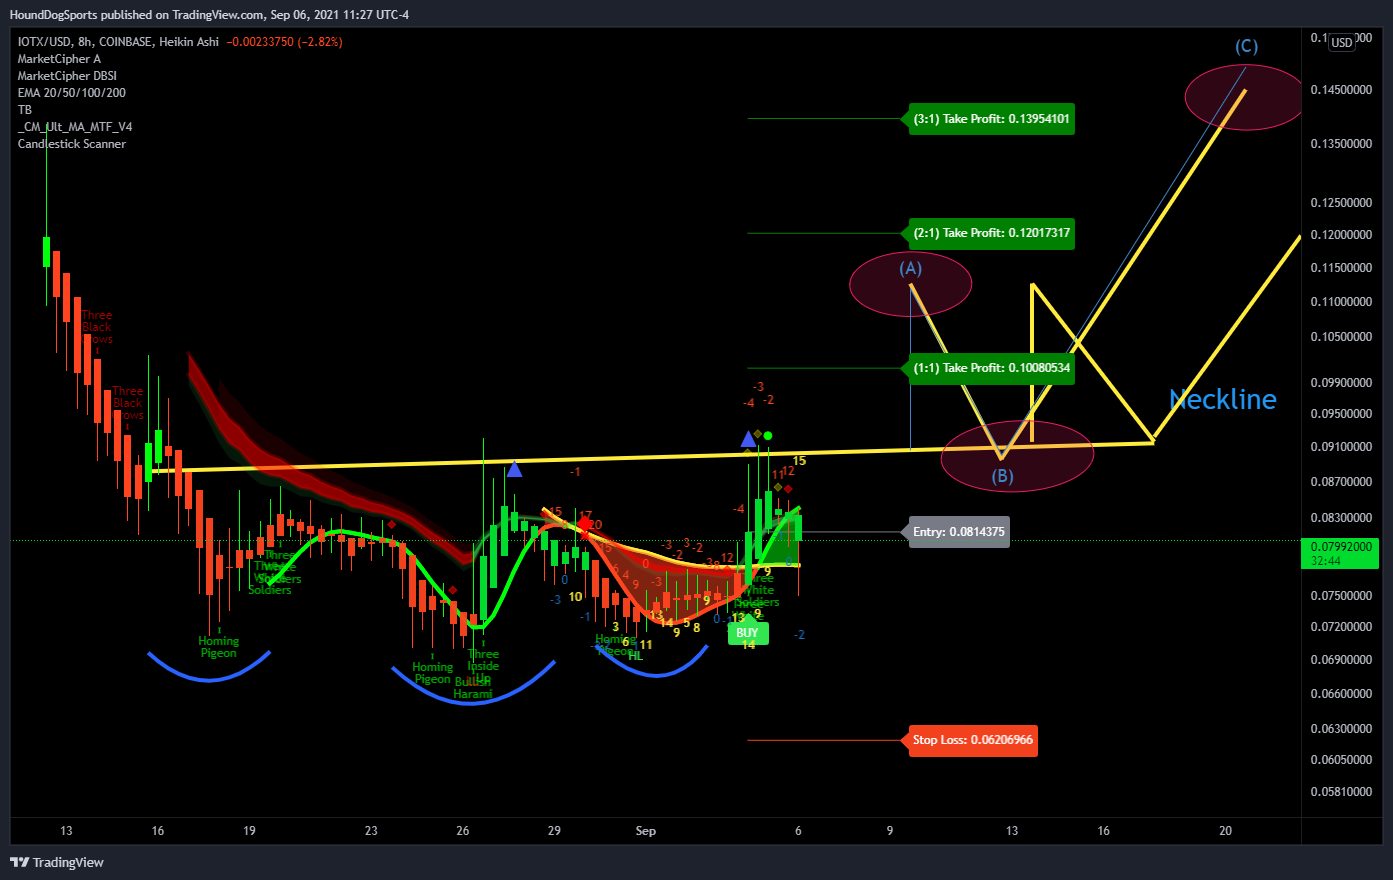1393x880 pixels.
Task: Click the (B) wave label
Action: pos(1002,476)
